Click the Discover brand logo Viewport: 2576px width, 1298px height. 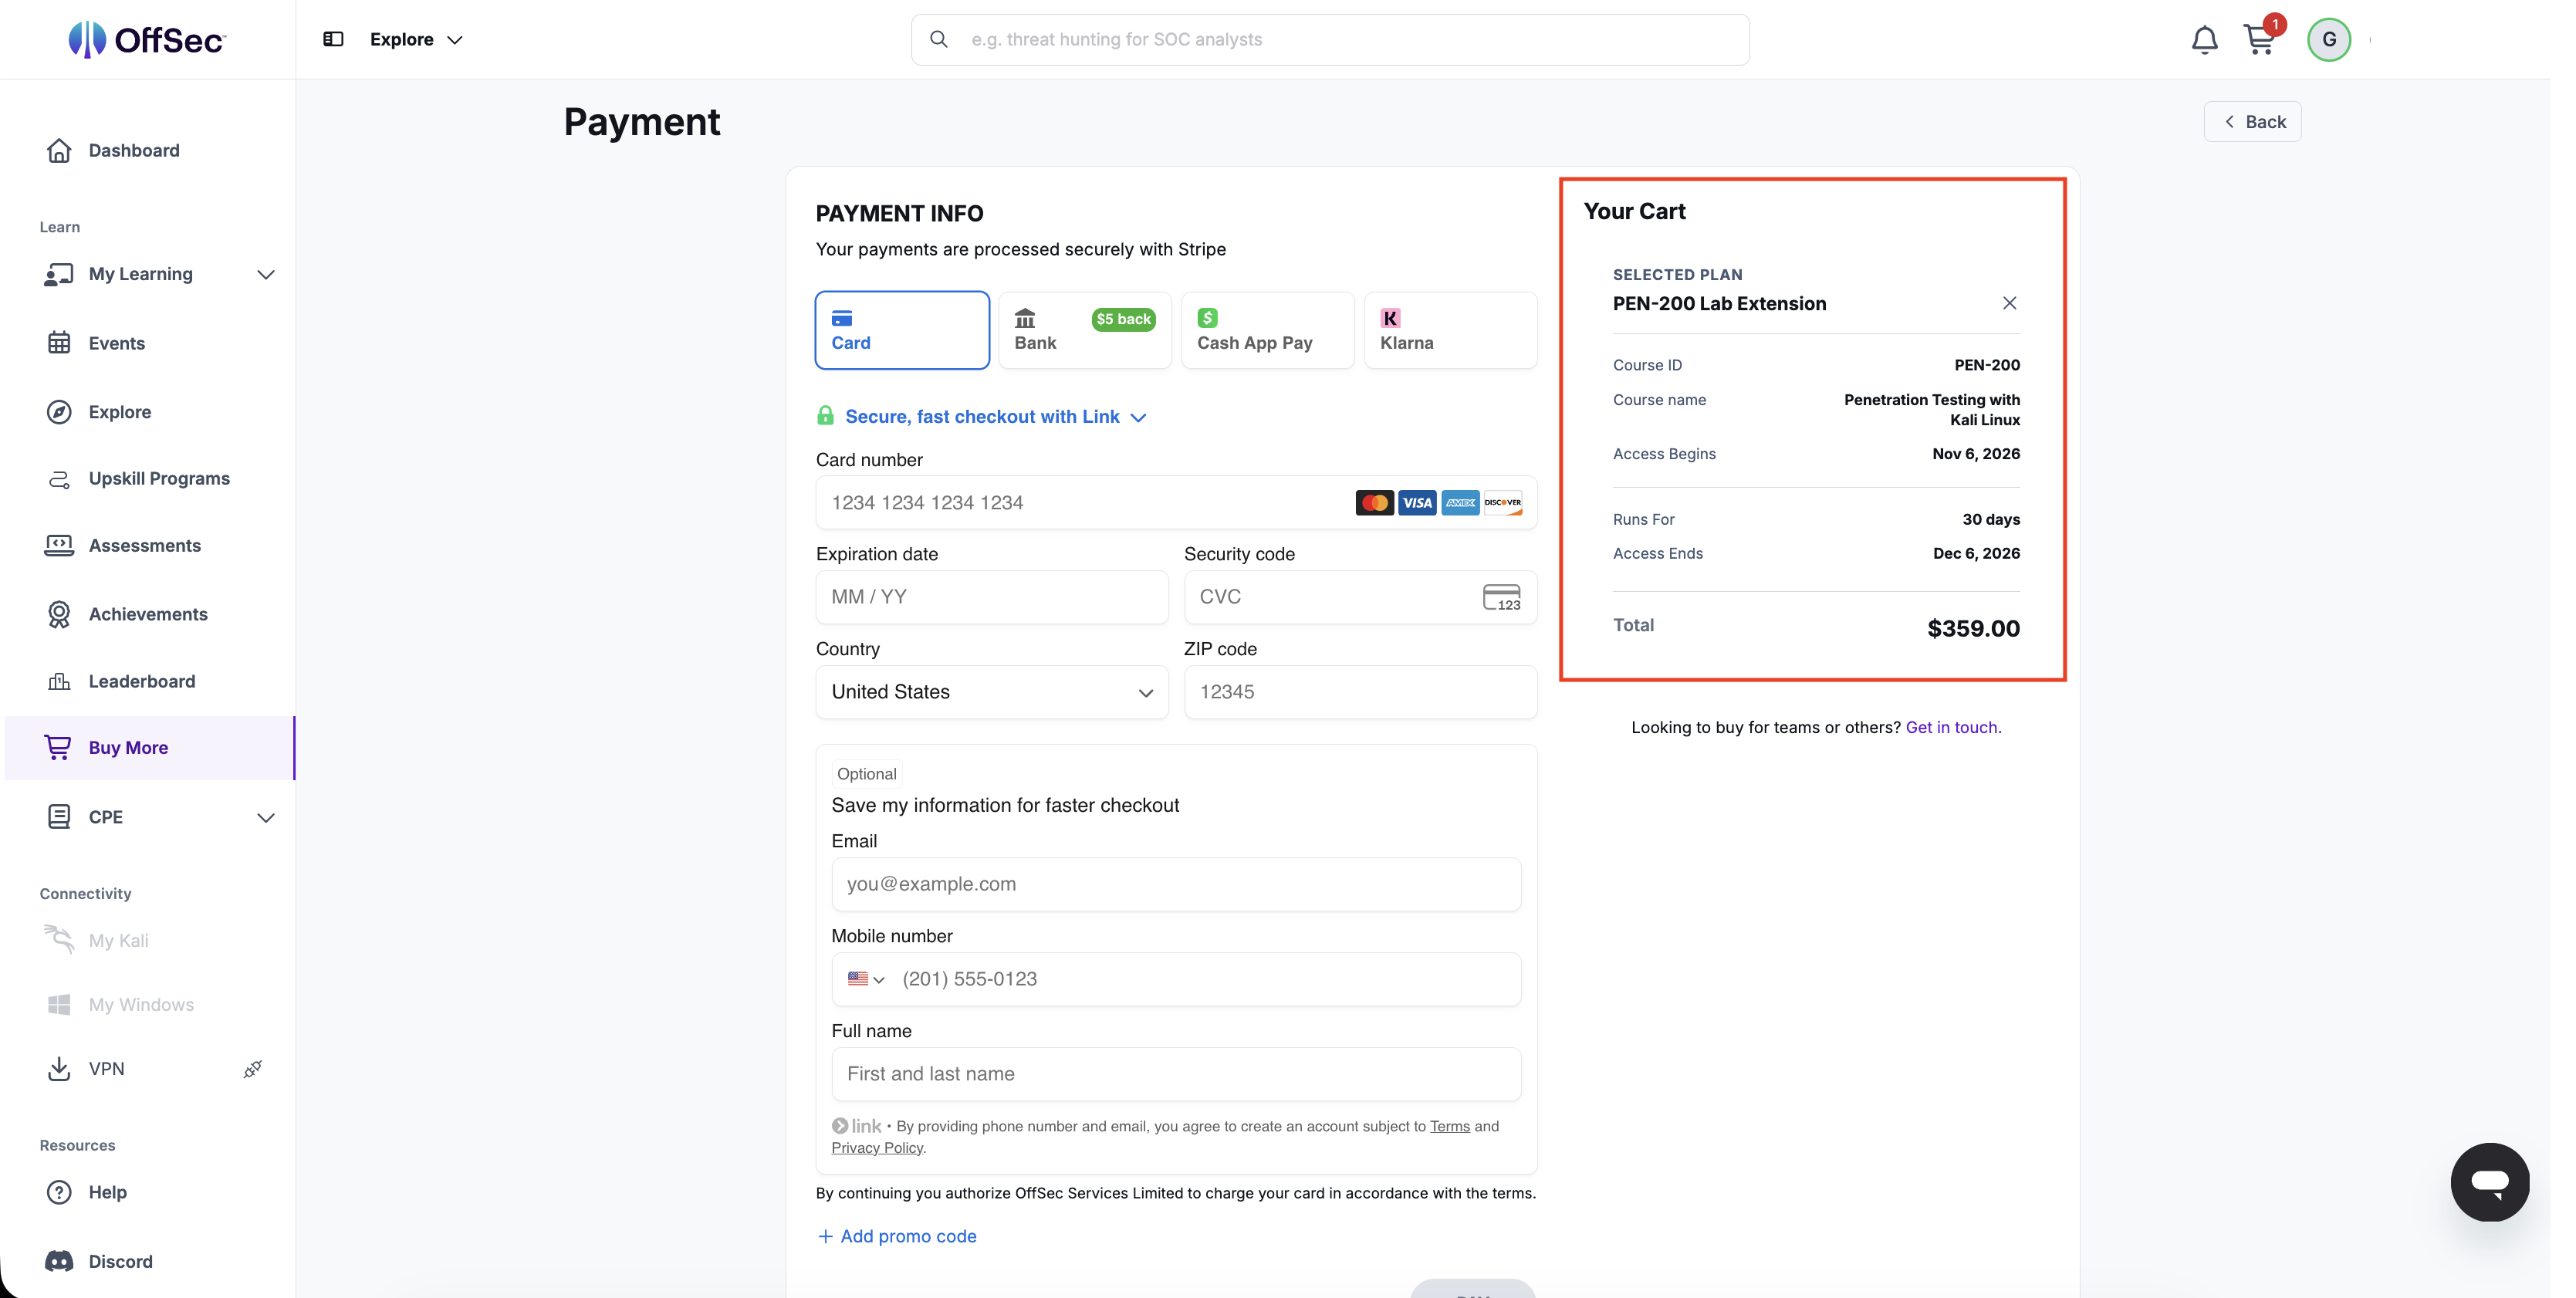click(x=1502, y=503)
